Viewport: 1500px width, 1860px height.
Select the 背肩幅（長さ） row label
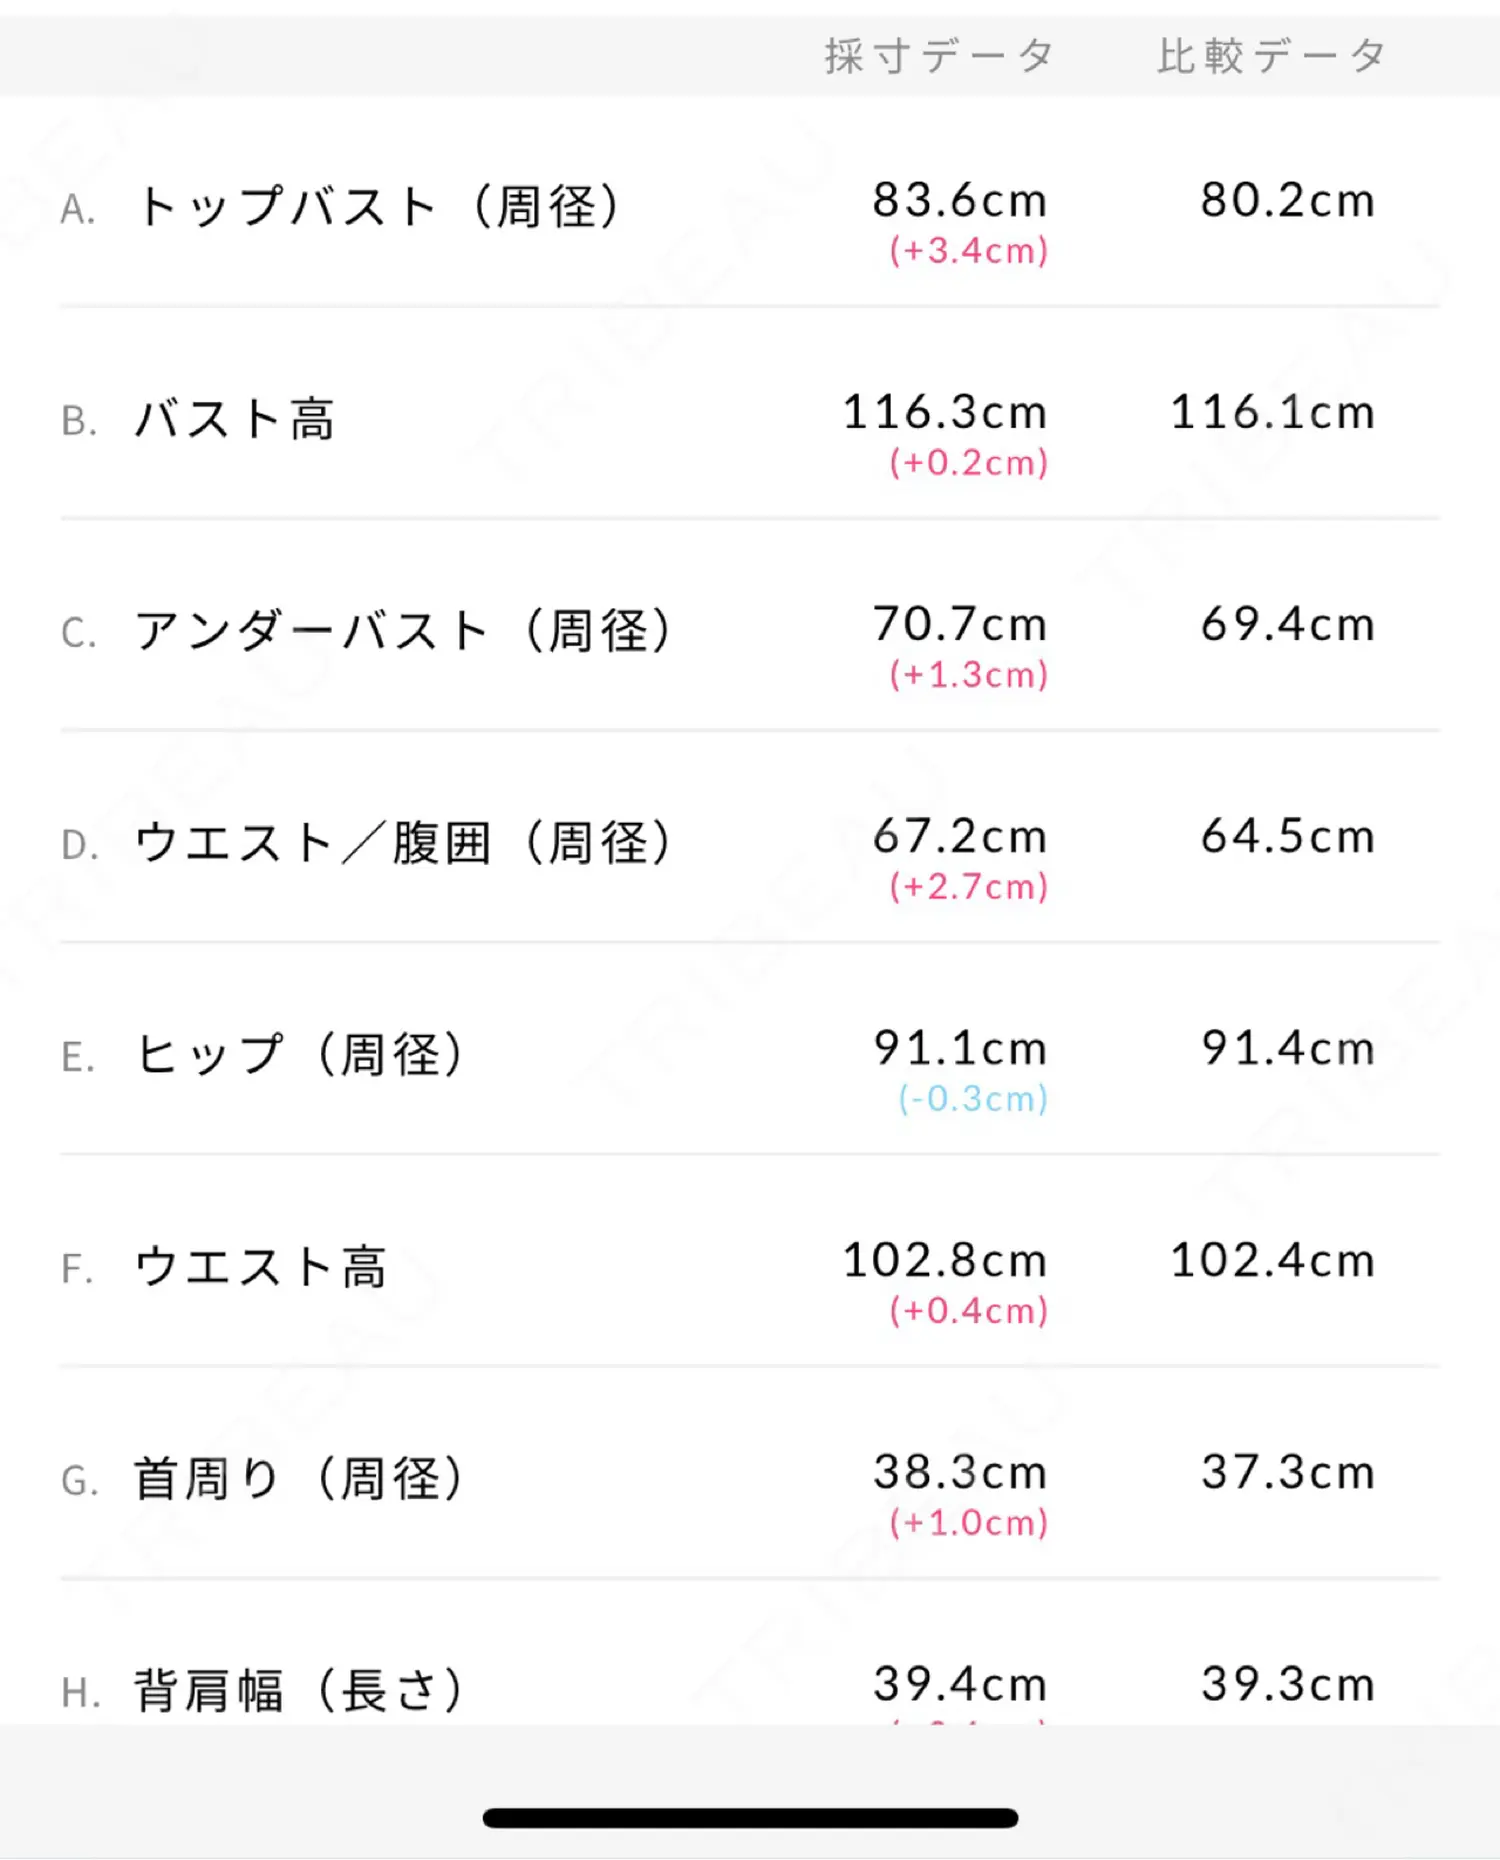(299, 1691)
